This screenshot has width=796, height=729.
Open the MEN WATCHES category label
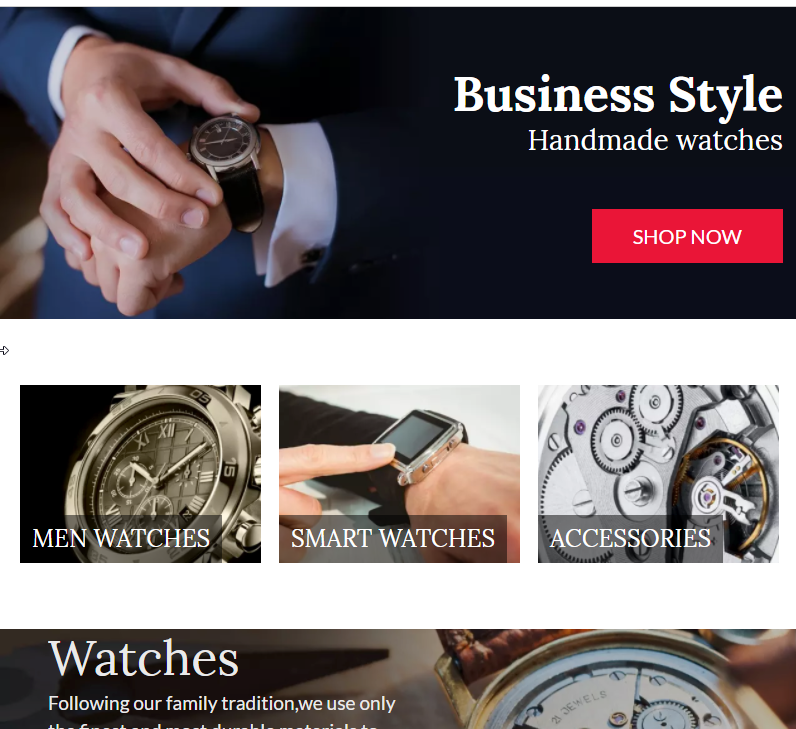point(121,538)
